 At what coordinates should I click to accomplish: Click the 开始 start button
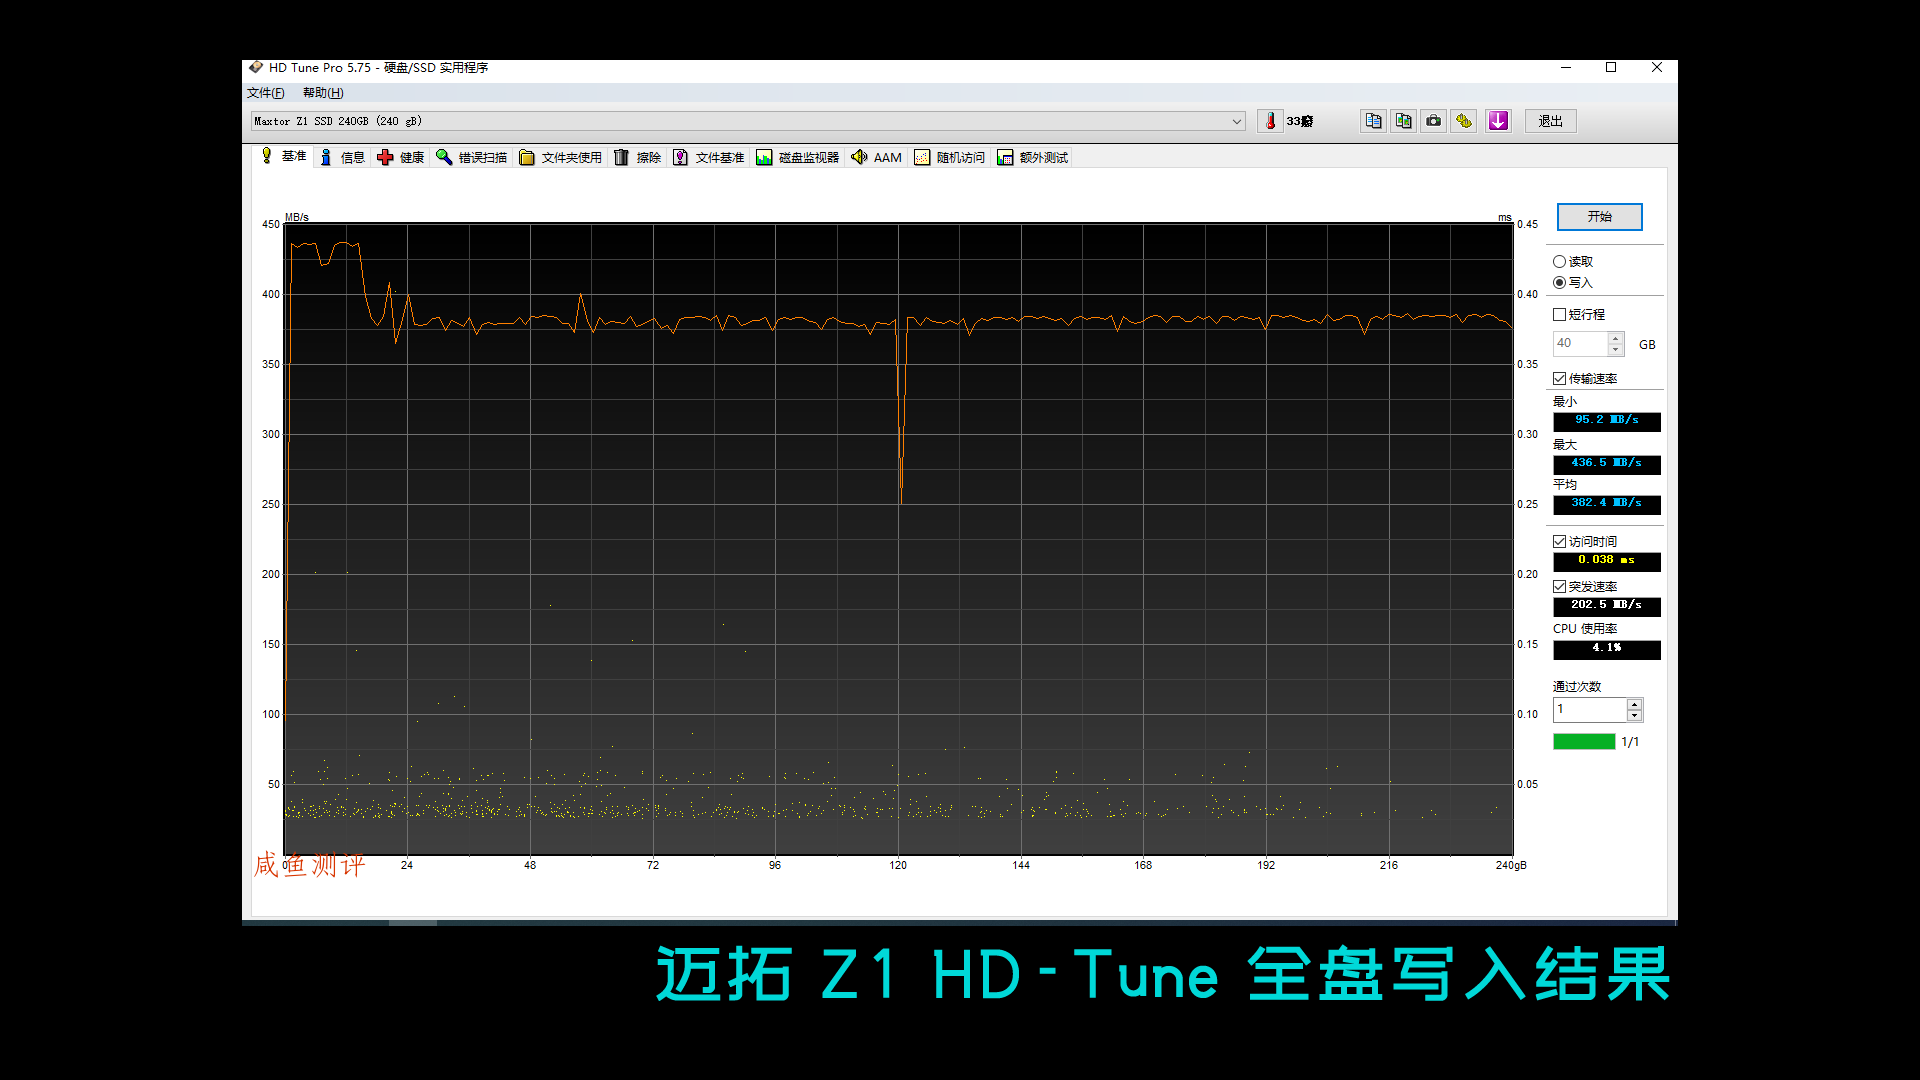tap(1600, 217)
